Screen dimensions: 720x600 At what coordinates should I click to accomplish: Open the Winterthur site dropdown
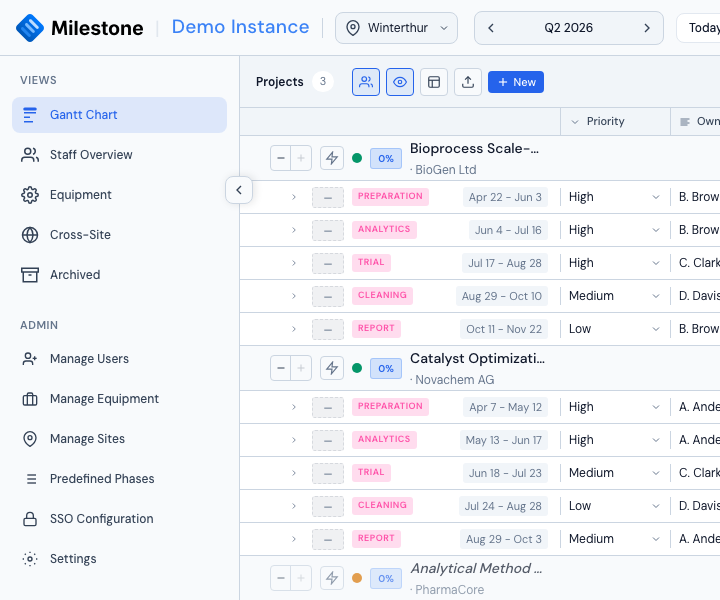(396, 28)
